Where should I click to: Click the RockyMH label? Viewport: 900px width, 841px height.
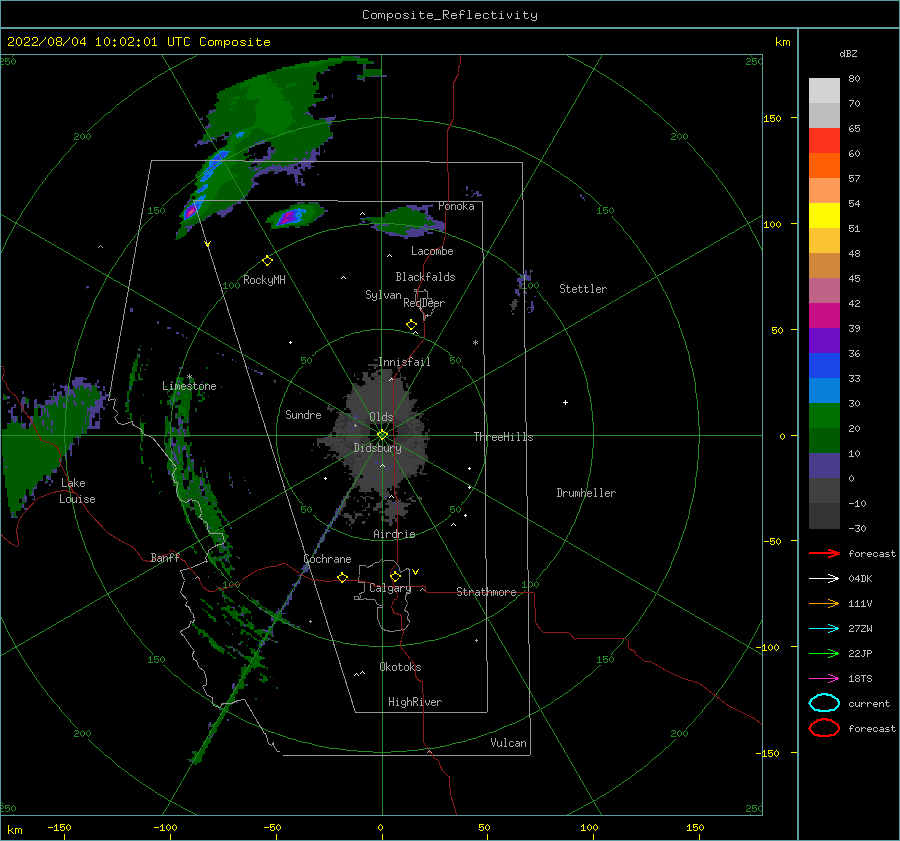coord(264,280)
